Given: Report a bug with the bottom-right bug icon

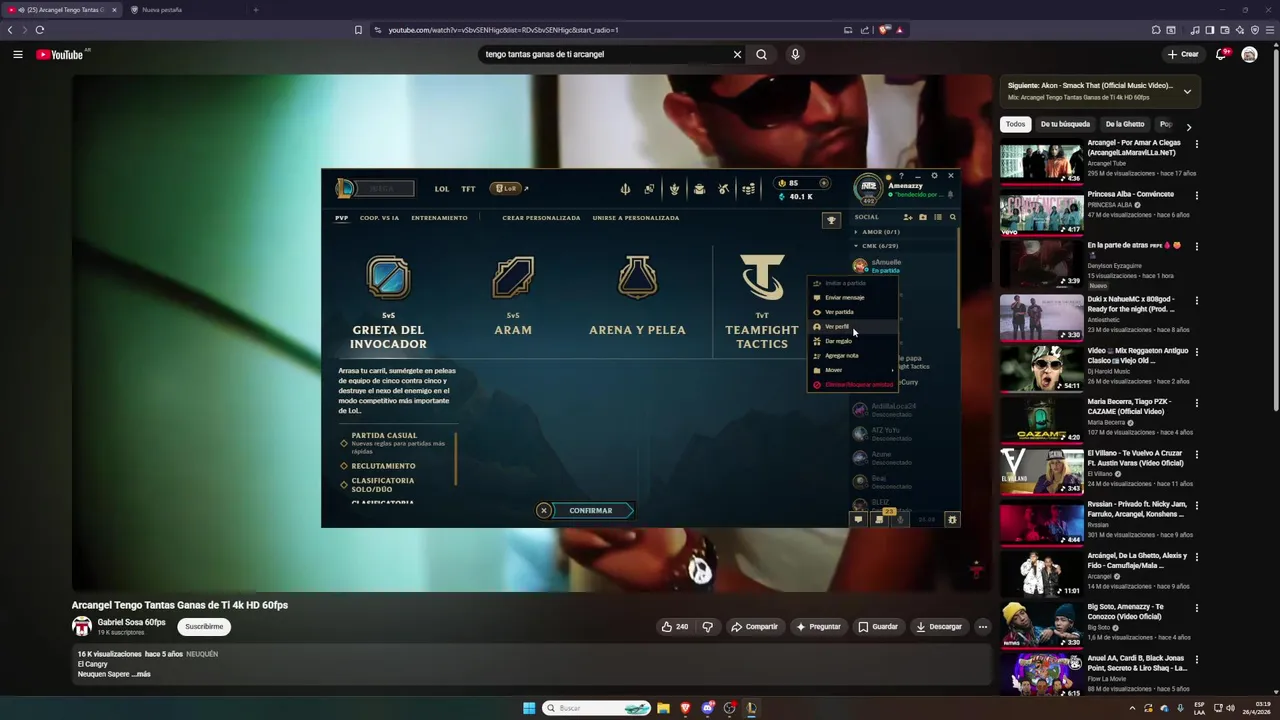Looking at the screenshot, I should pos(952,519).
